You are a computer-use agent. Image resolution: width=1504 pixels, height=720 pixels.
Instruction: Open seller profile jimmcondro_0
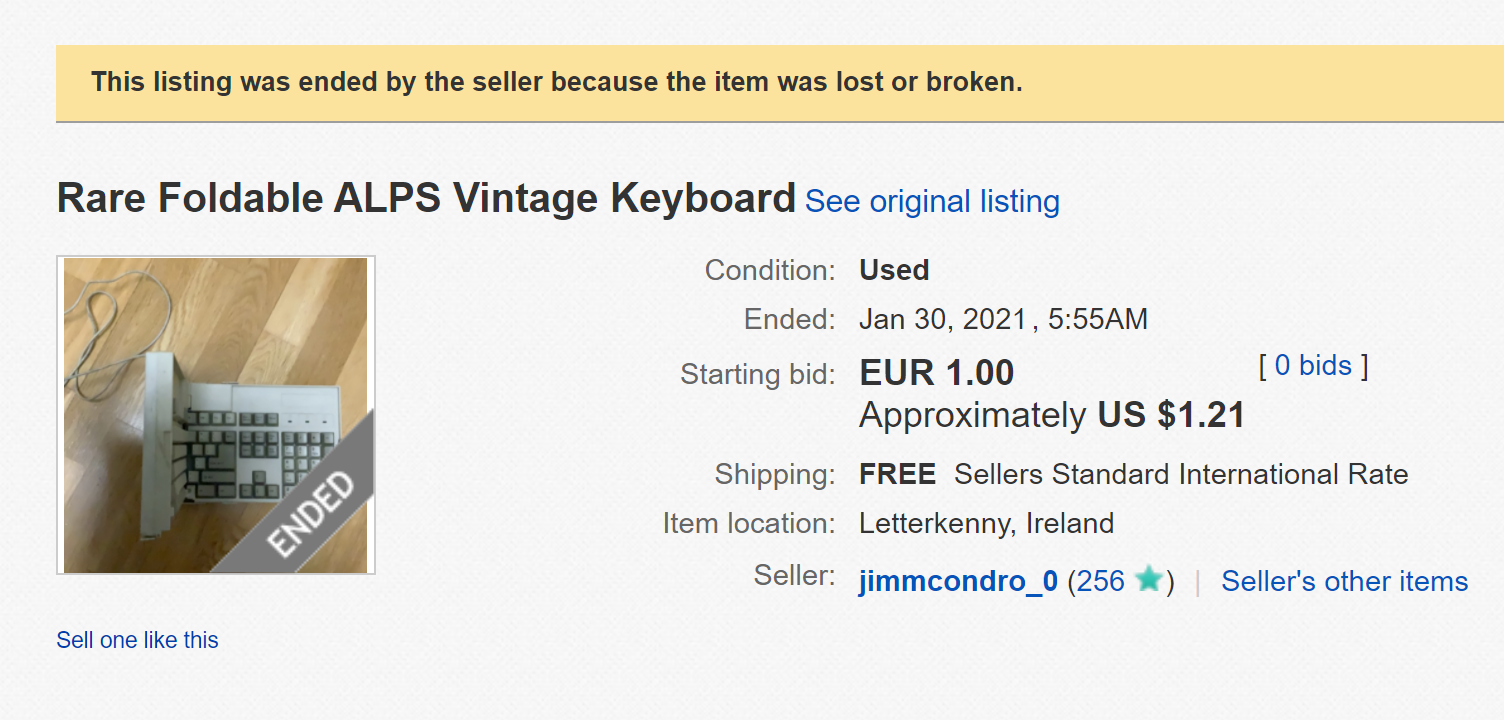tap(958, 581)
